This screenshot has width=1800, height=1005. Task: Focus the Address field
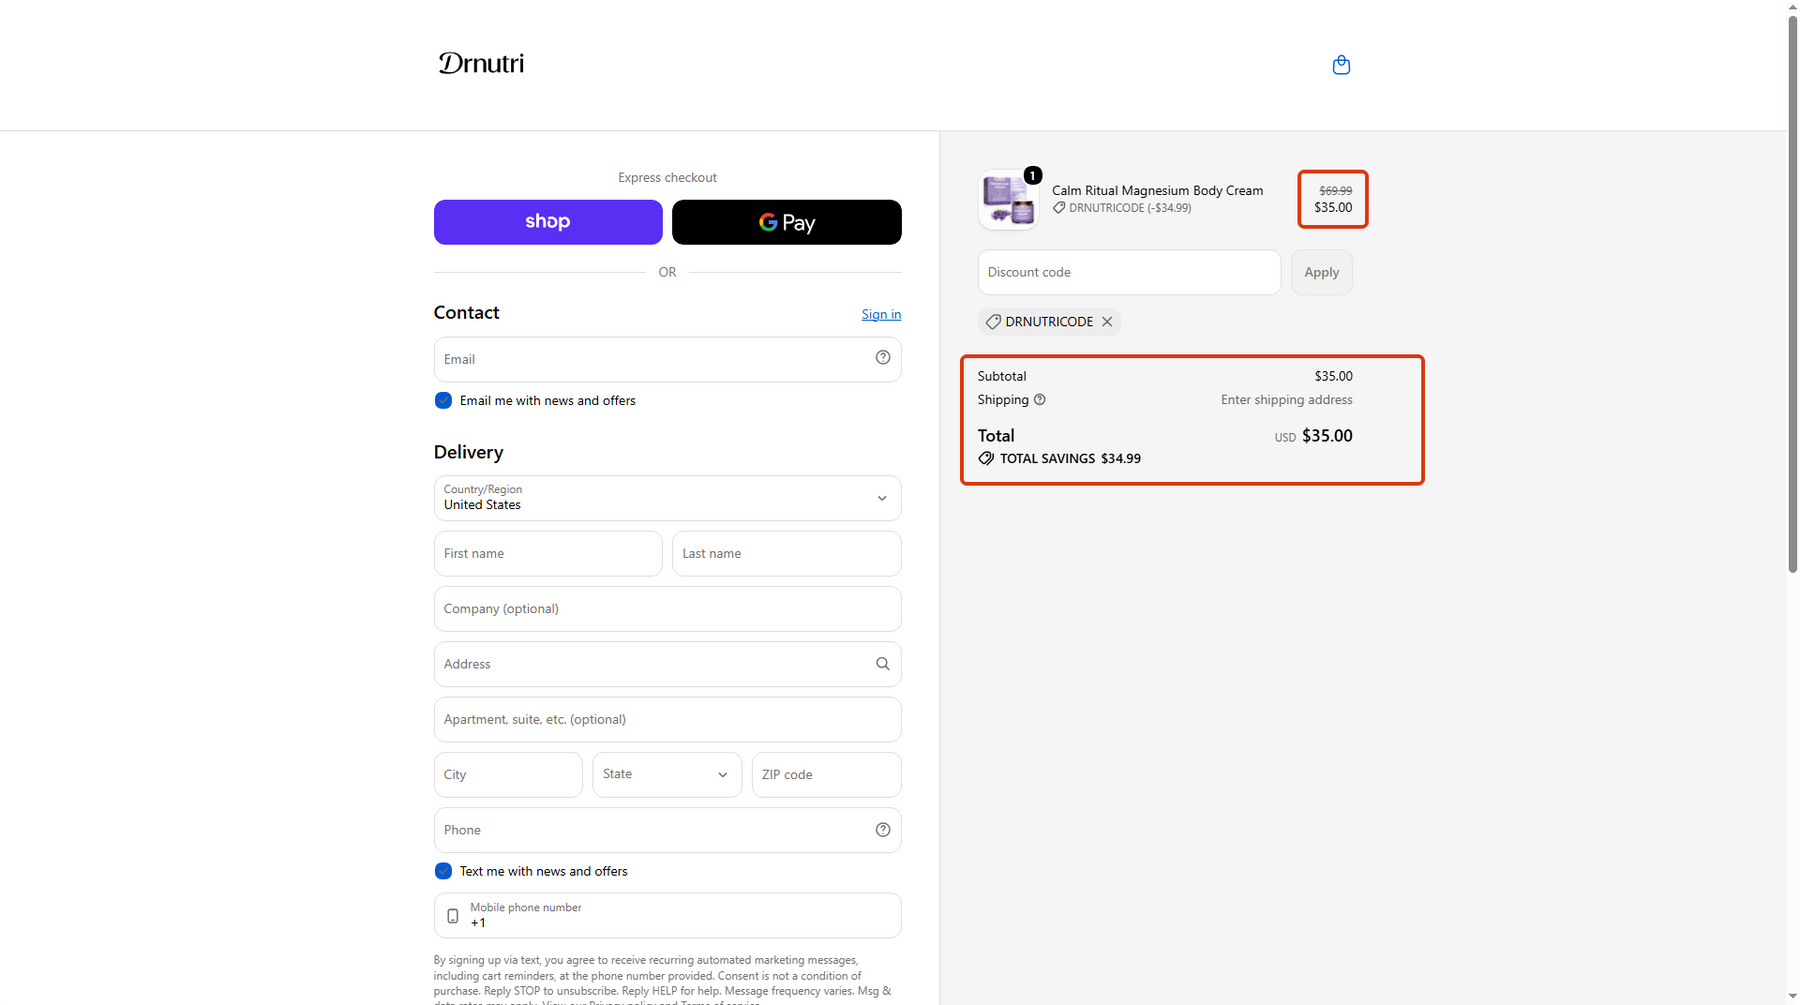(x=667, y=664)
